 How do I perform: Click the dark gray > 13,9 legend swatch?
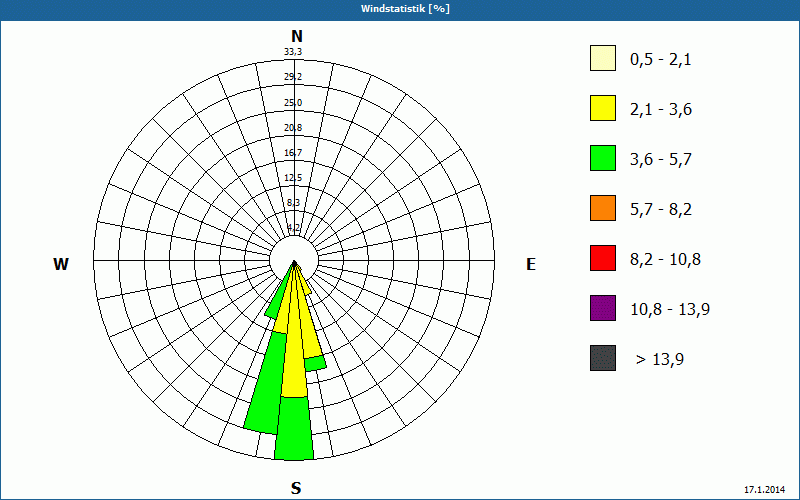(x=603, y=358)
